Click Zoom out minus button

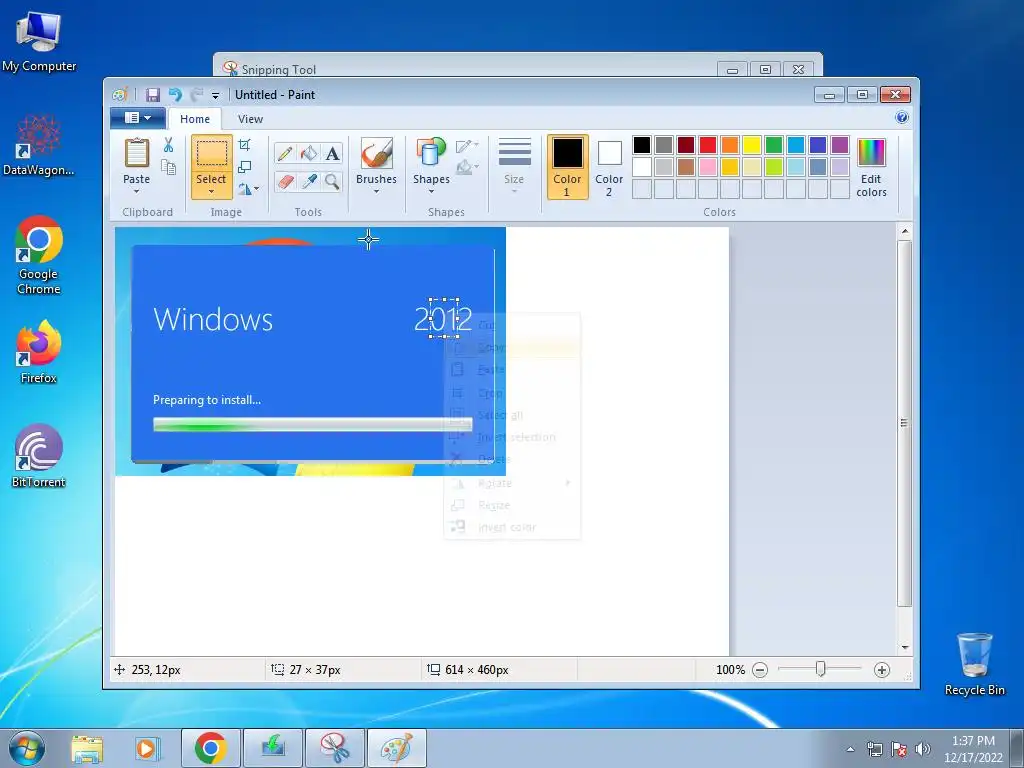click(x=760, y=670)
